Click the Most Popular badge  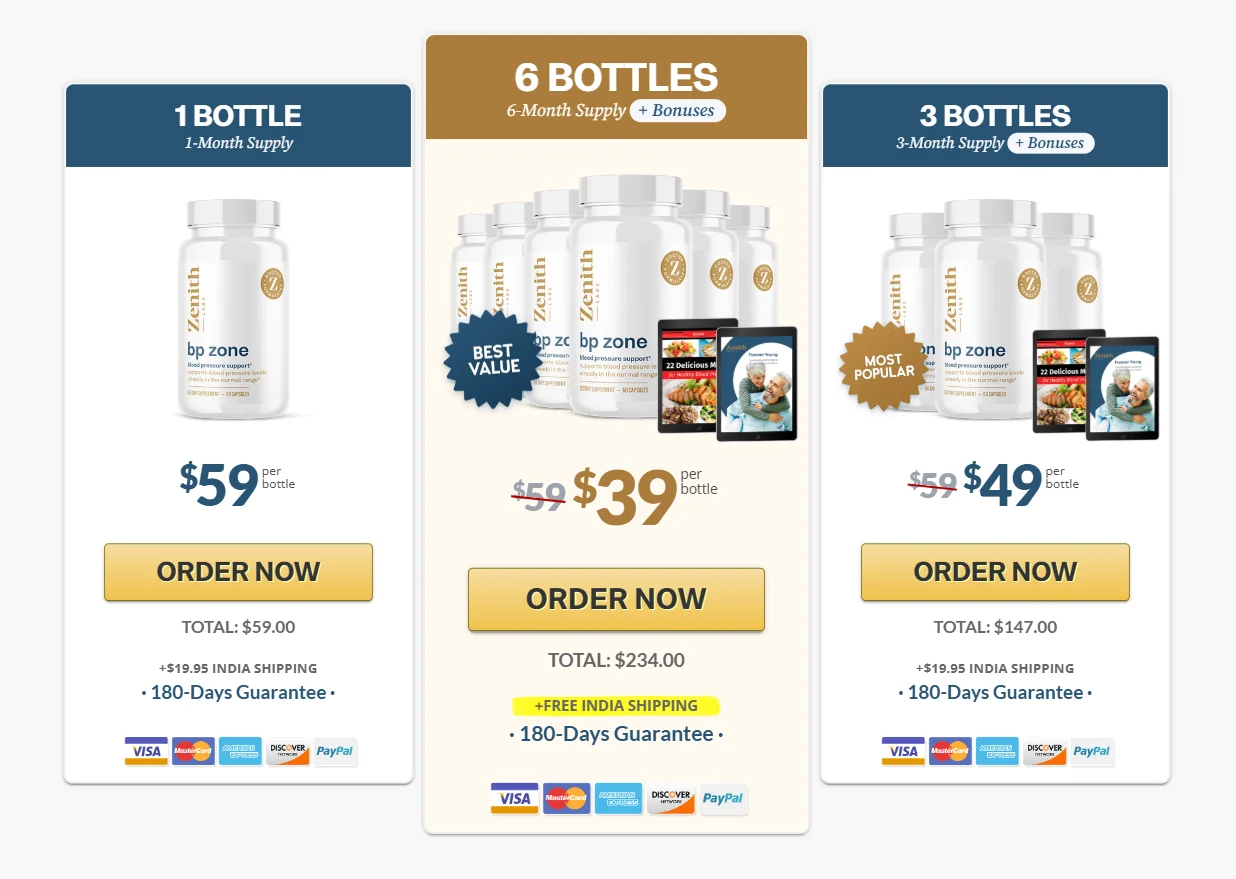(x=884, y=366)
